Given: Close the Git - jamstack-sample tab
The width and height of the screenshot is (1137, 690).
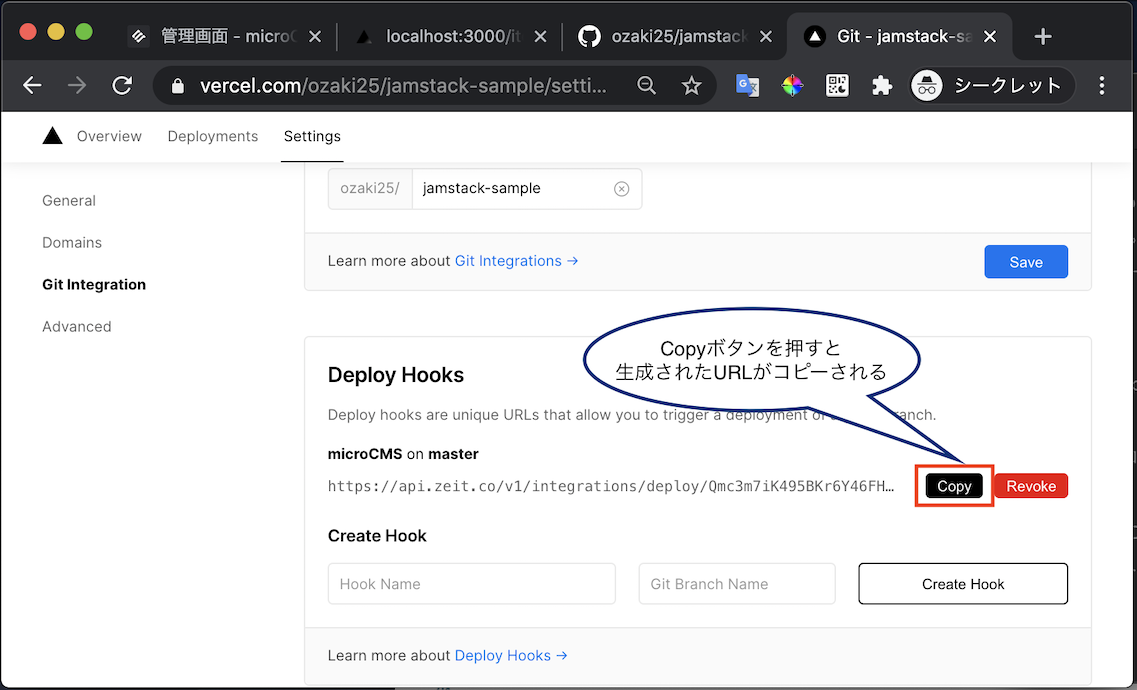Looking at the screenshot, I should coord(990,36).
